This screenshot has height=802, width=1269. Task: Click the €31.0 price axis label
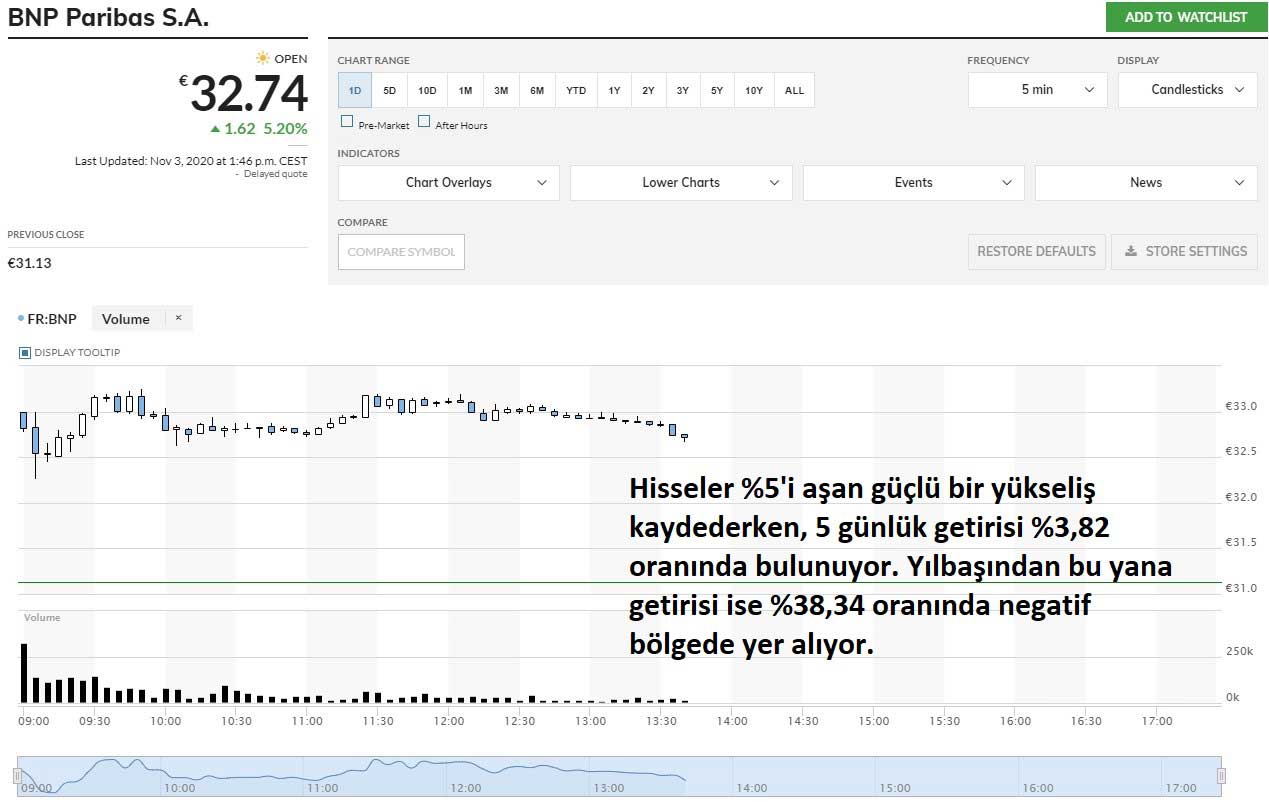click(1241, 588)
